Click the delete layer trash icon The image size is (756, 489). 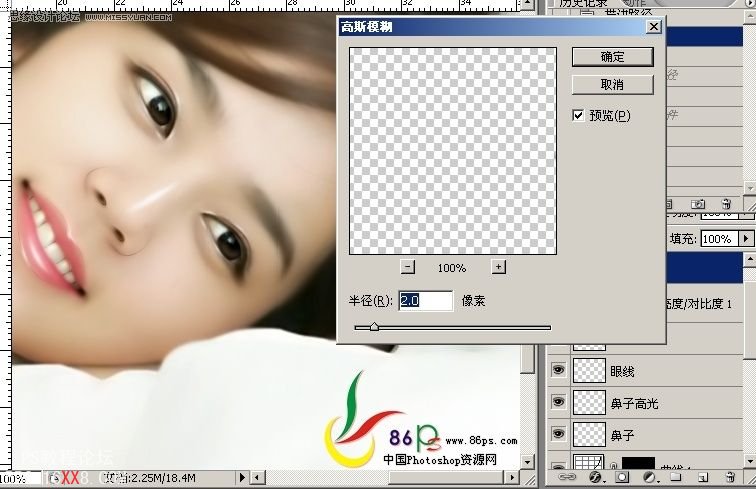(x=728, y=478)
